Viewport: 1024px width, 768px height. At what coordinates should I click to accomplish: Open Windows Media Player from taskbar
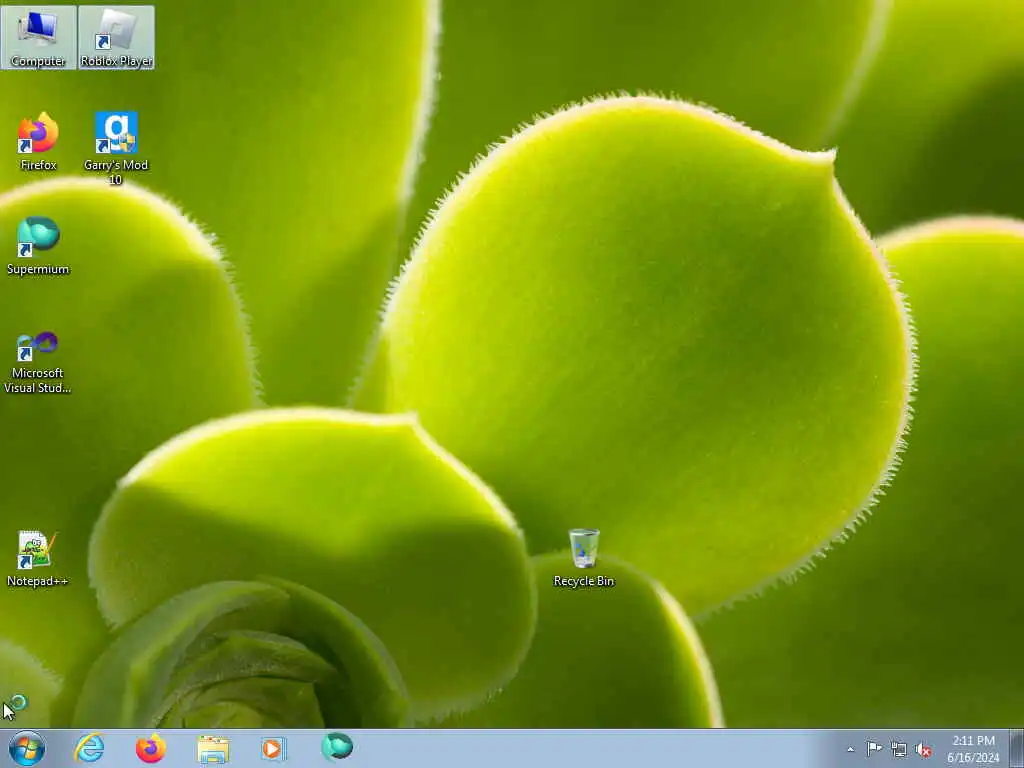click(x=274, y=748)
